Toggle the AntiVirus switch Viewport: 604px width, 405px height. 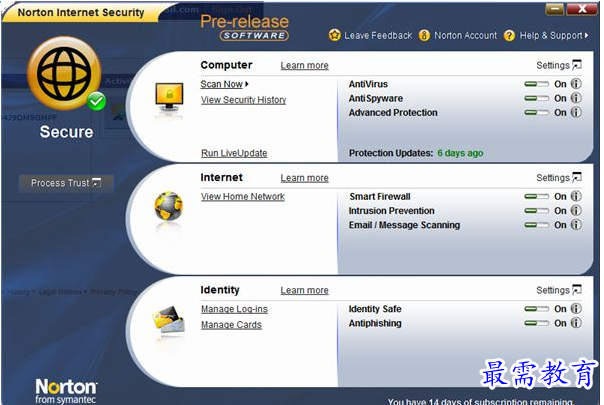click(536, 84)
